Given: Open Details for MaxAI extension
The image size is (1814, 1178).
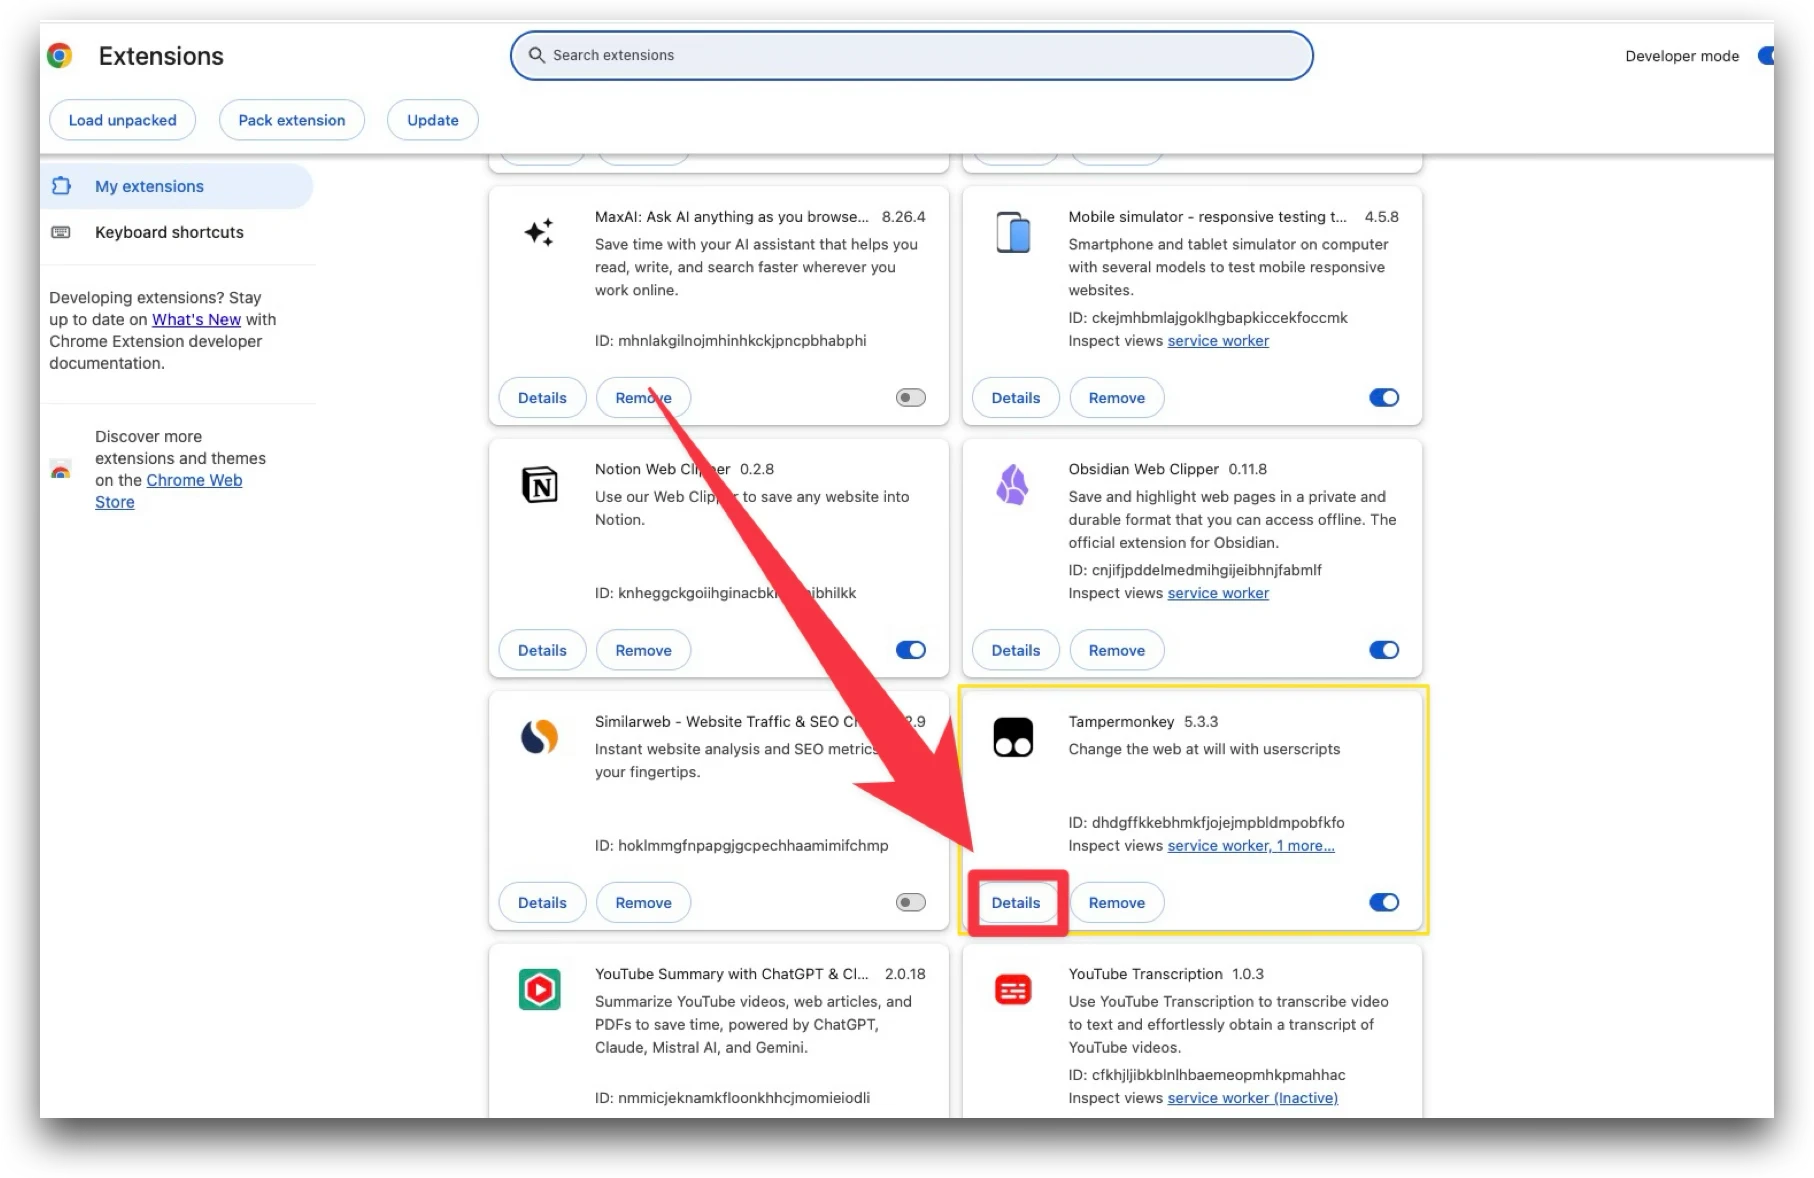Looking at the screenshot, I should pos(542,398).
